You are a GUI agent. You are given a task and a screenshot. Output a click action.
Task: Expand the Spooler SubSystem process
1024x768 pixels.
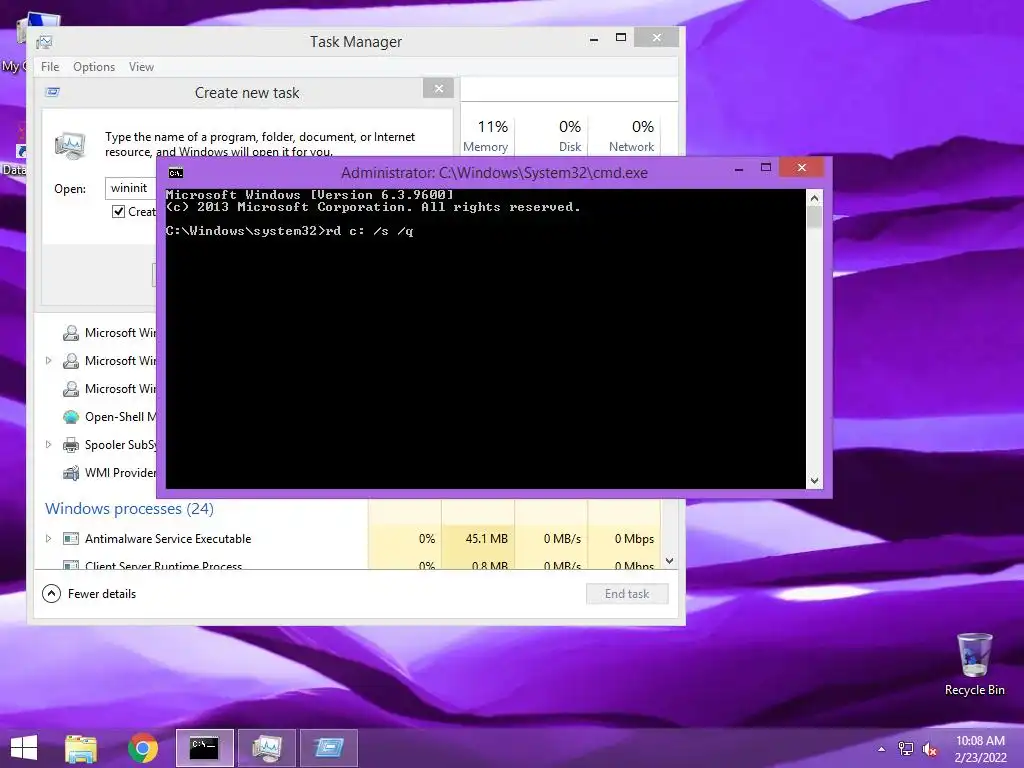(x=48, y=445)
